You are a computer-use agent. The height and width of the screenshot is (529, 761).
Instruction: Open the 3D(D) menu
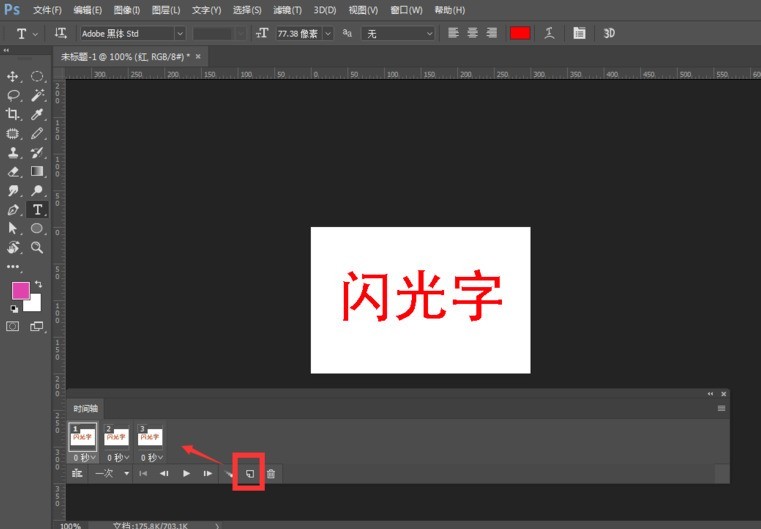point(325,10)
